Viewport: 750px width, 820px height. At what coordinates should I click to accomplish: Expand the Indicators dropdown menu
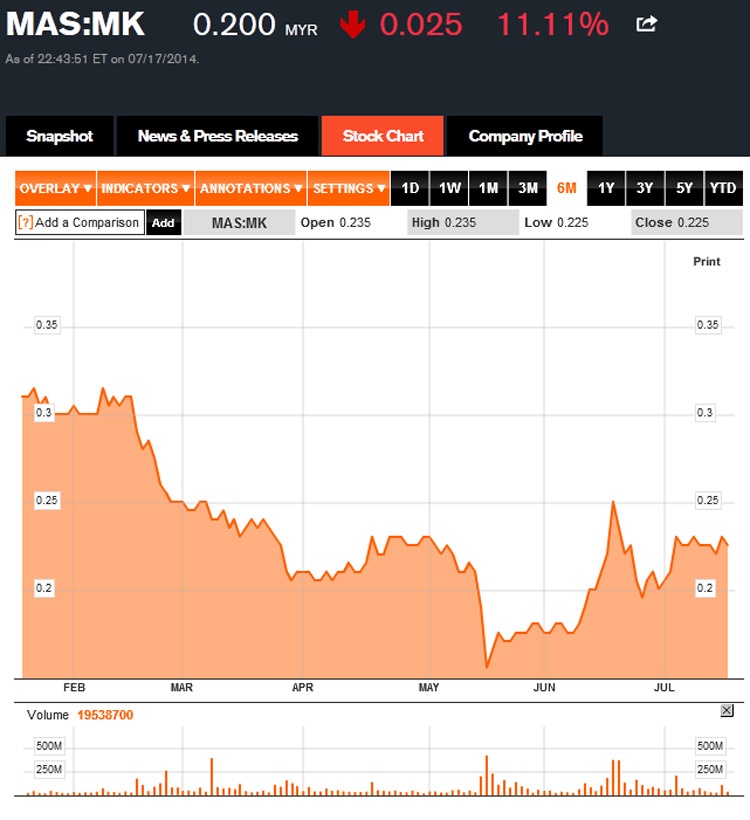[145, 188]
